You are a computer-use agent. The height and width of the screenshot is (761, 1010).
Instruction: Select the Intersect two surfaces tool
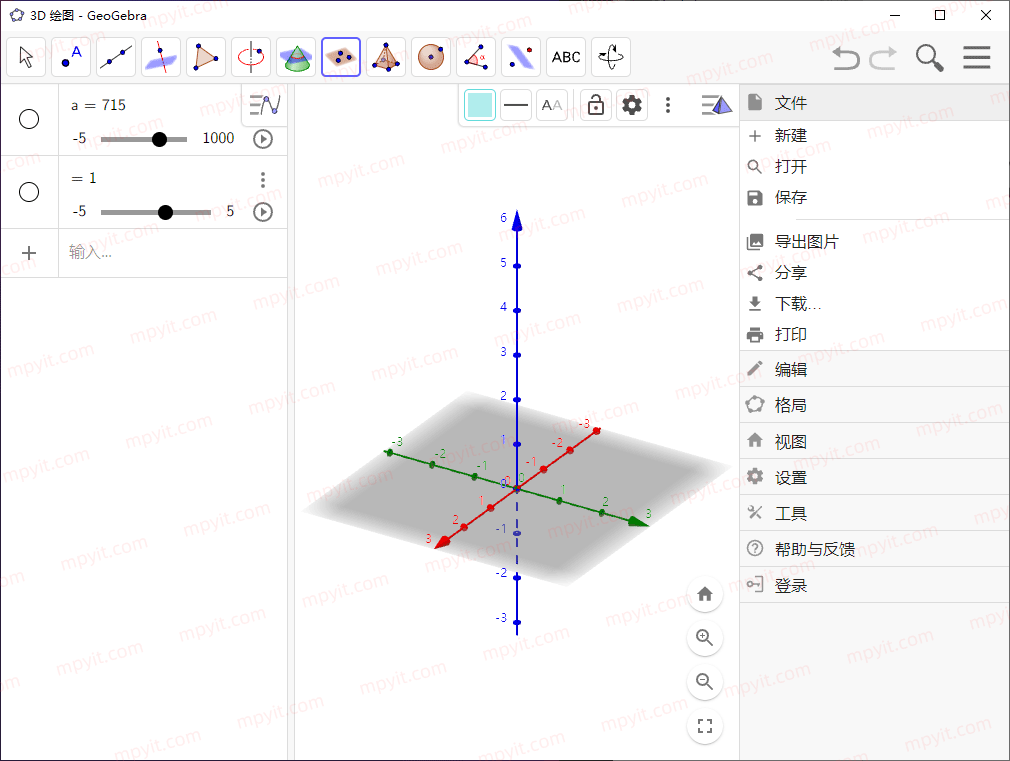[296, 57]
